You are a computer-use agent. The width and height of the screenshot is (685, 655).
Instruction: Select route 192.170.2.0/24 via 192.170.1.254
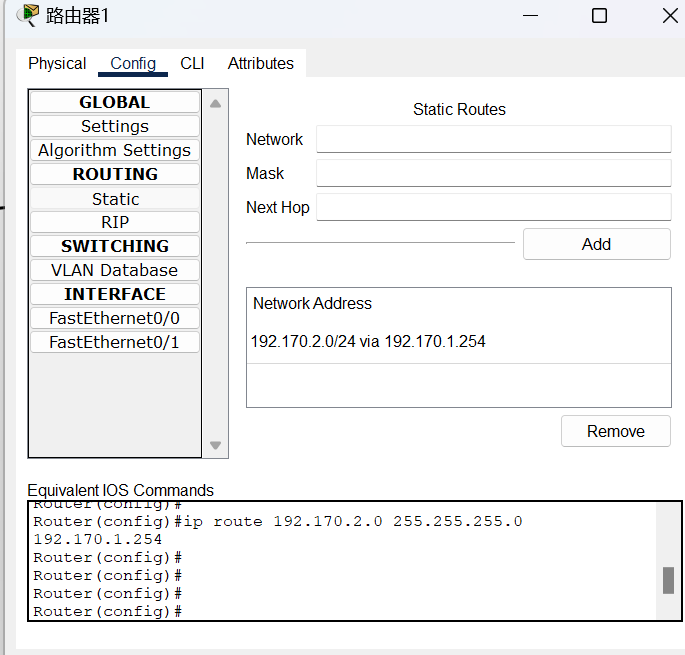pyautogui.click(x=368, y=342)
